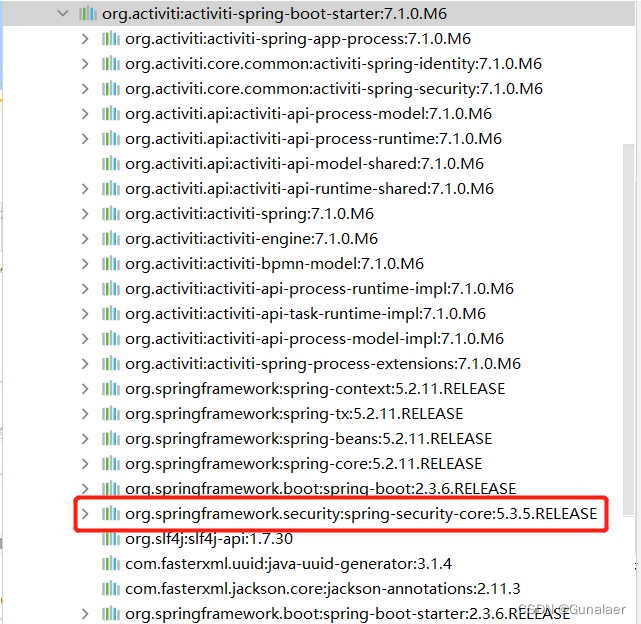Click library icon of spring-context
The width and height of the screenshot is (641, 624).
(x=110, y=388)
